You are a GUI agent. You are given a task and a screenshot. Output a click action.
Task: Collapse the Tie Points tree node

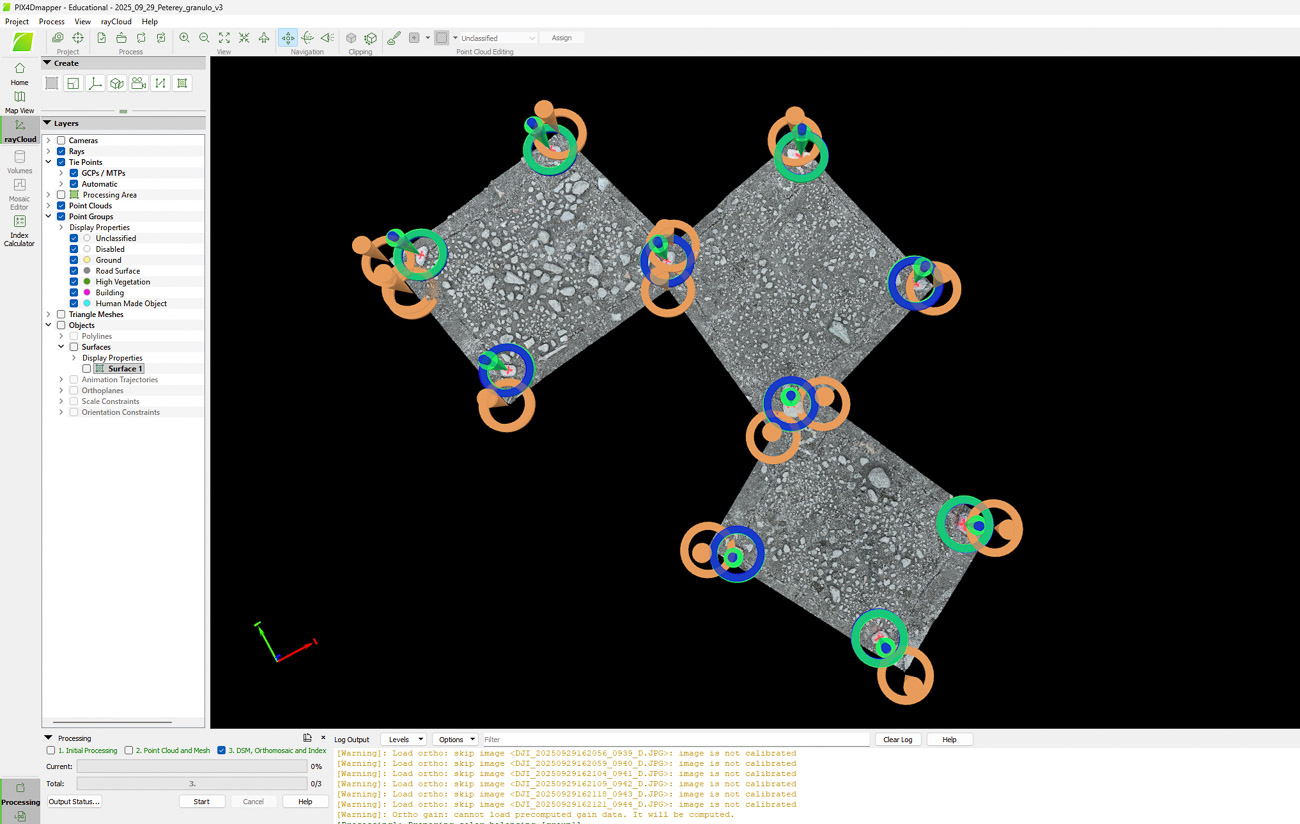pyautogui.click(x=48, y=162)
